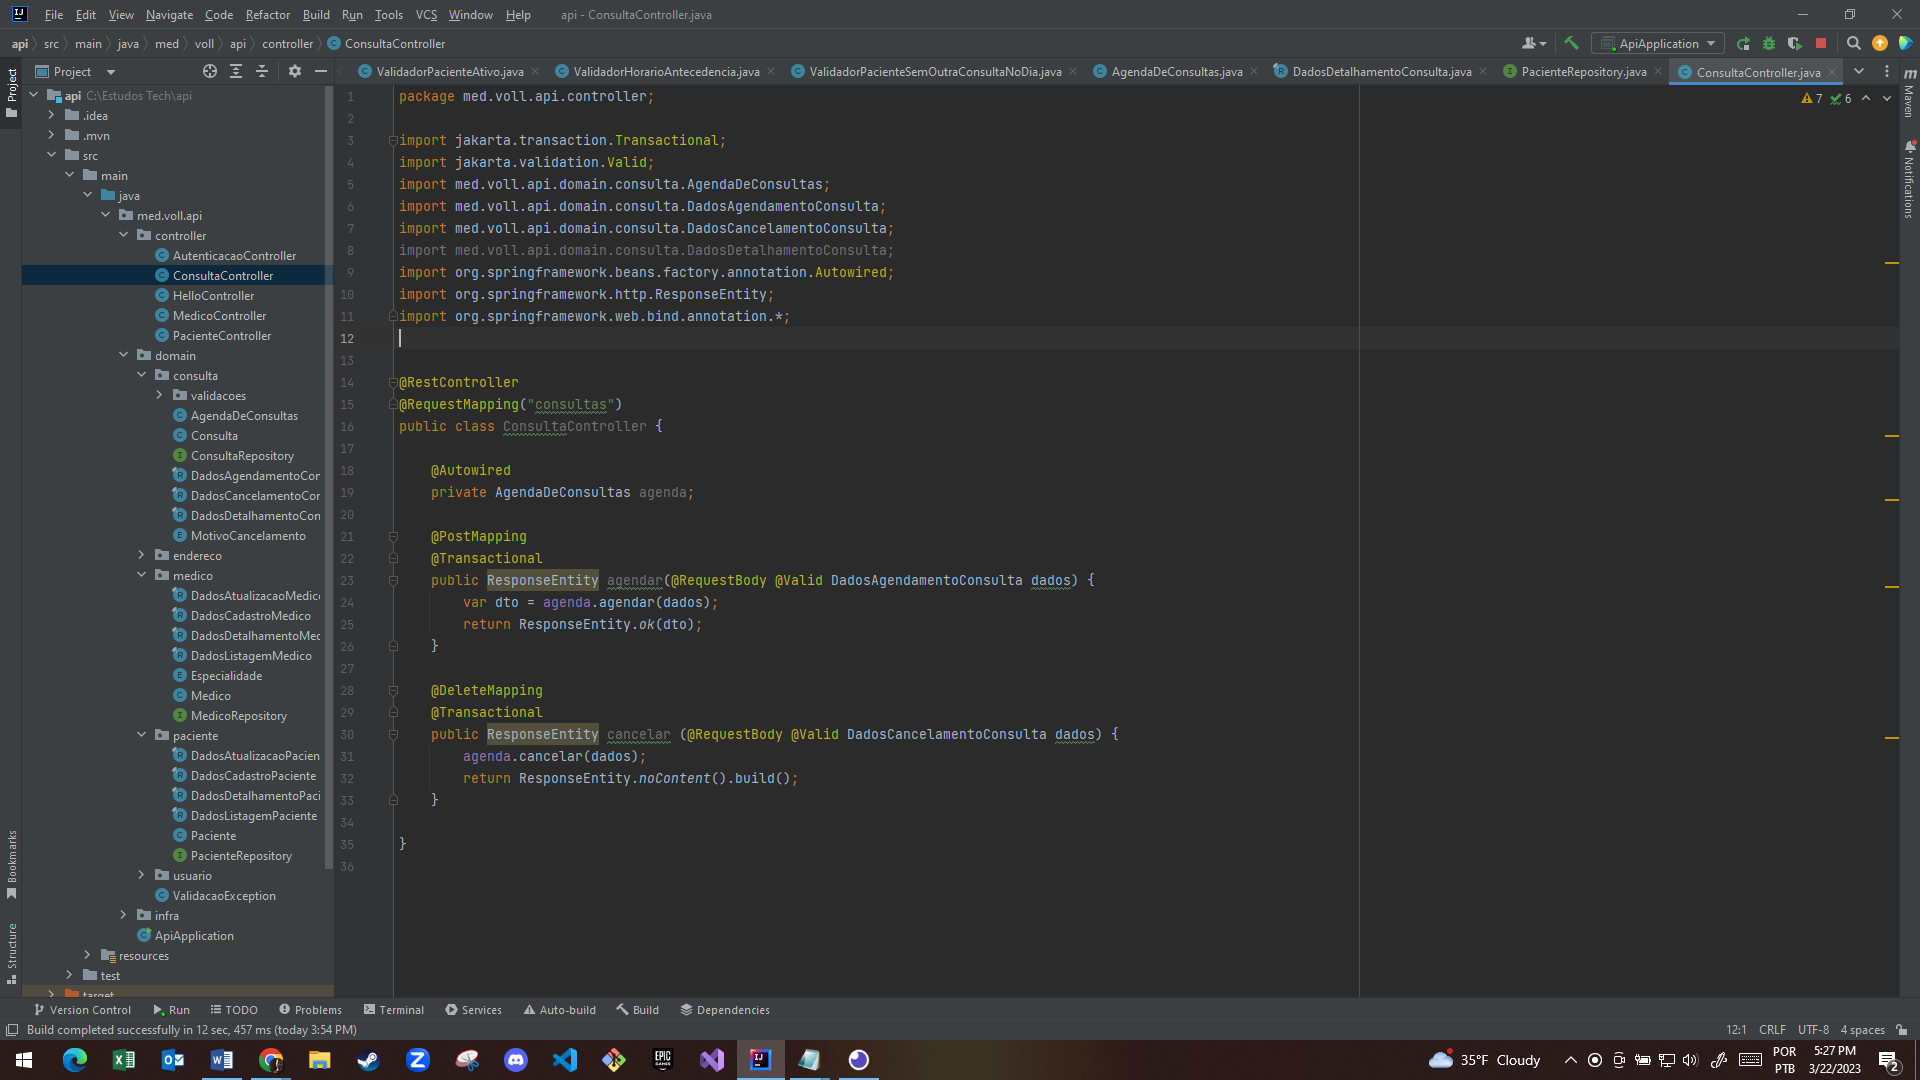Click the IDE updates orange arrow icon
1920x1080 pixels.
point(1880,43)
